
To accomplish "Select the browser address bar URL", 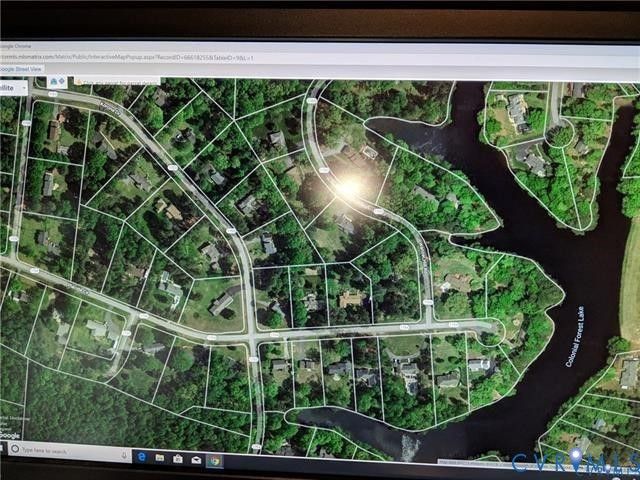I will click(120, 59).
